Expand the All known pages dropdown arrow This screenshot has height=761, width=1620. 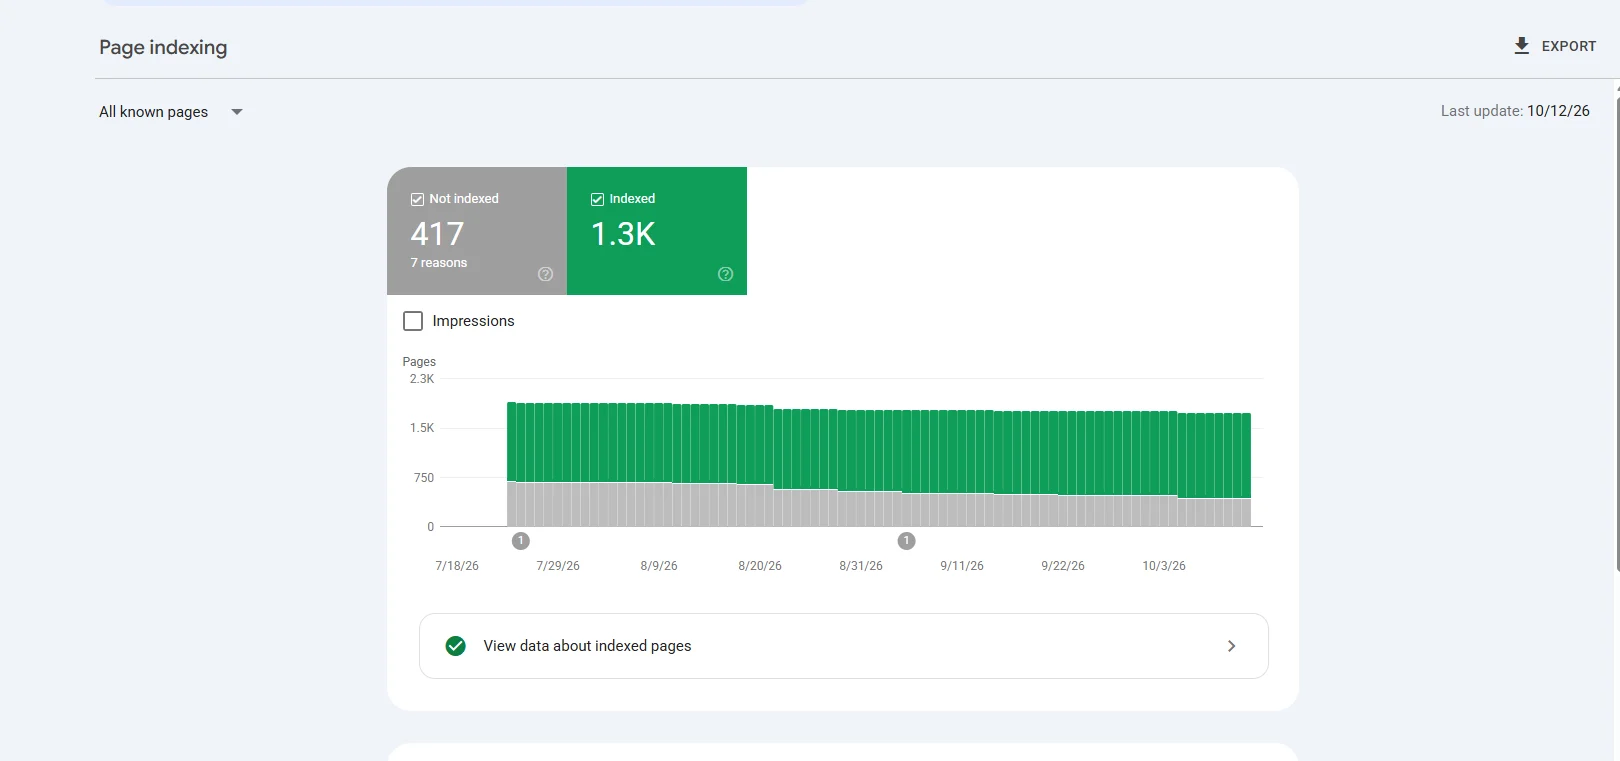237,112
